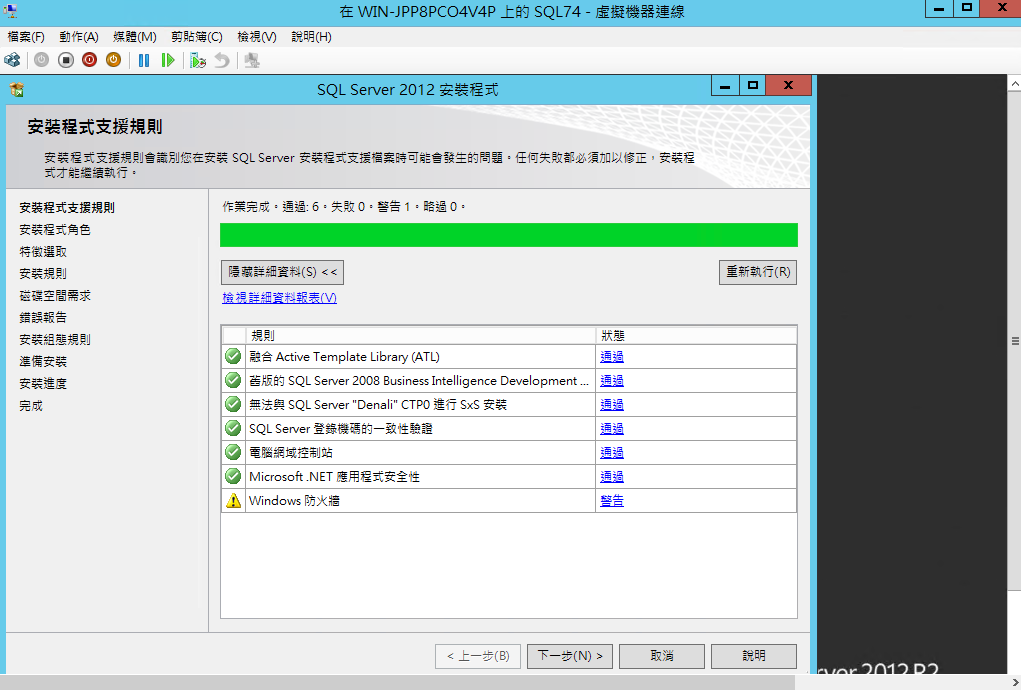
Task: Select 安裝規則 step in sidebar
Action: pos(43,274)
